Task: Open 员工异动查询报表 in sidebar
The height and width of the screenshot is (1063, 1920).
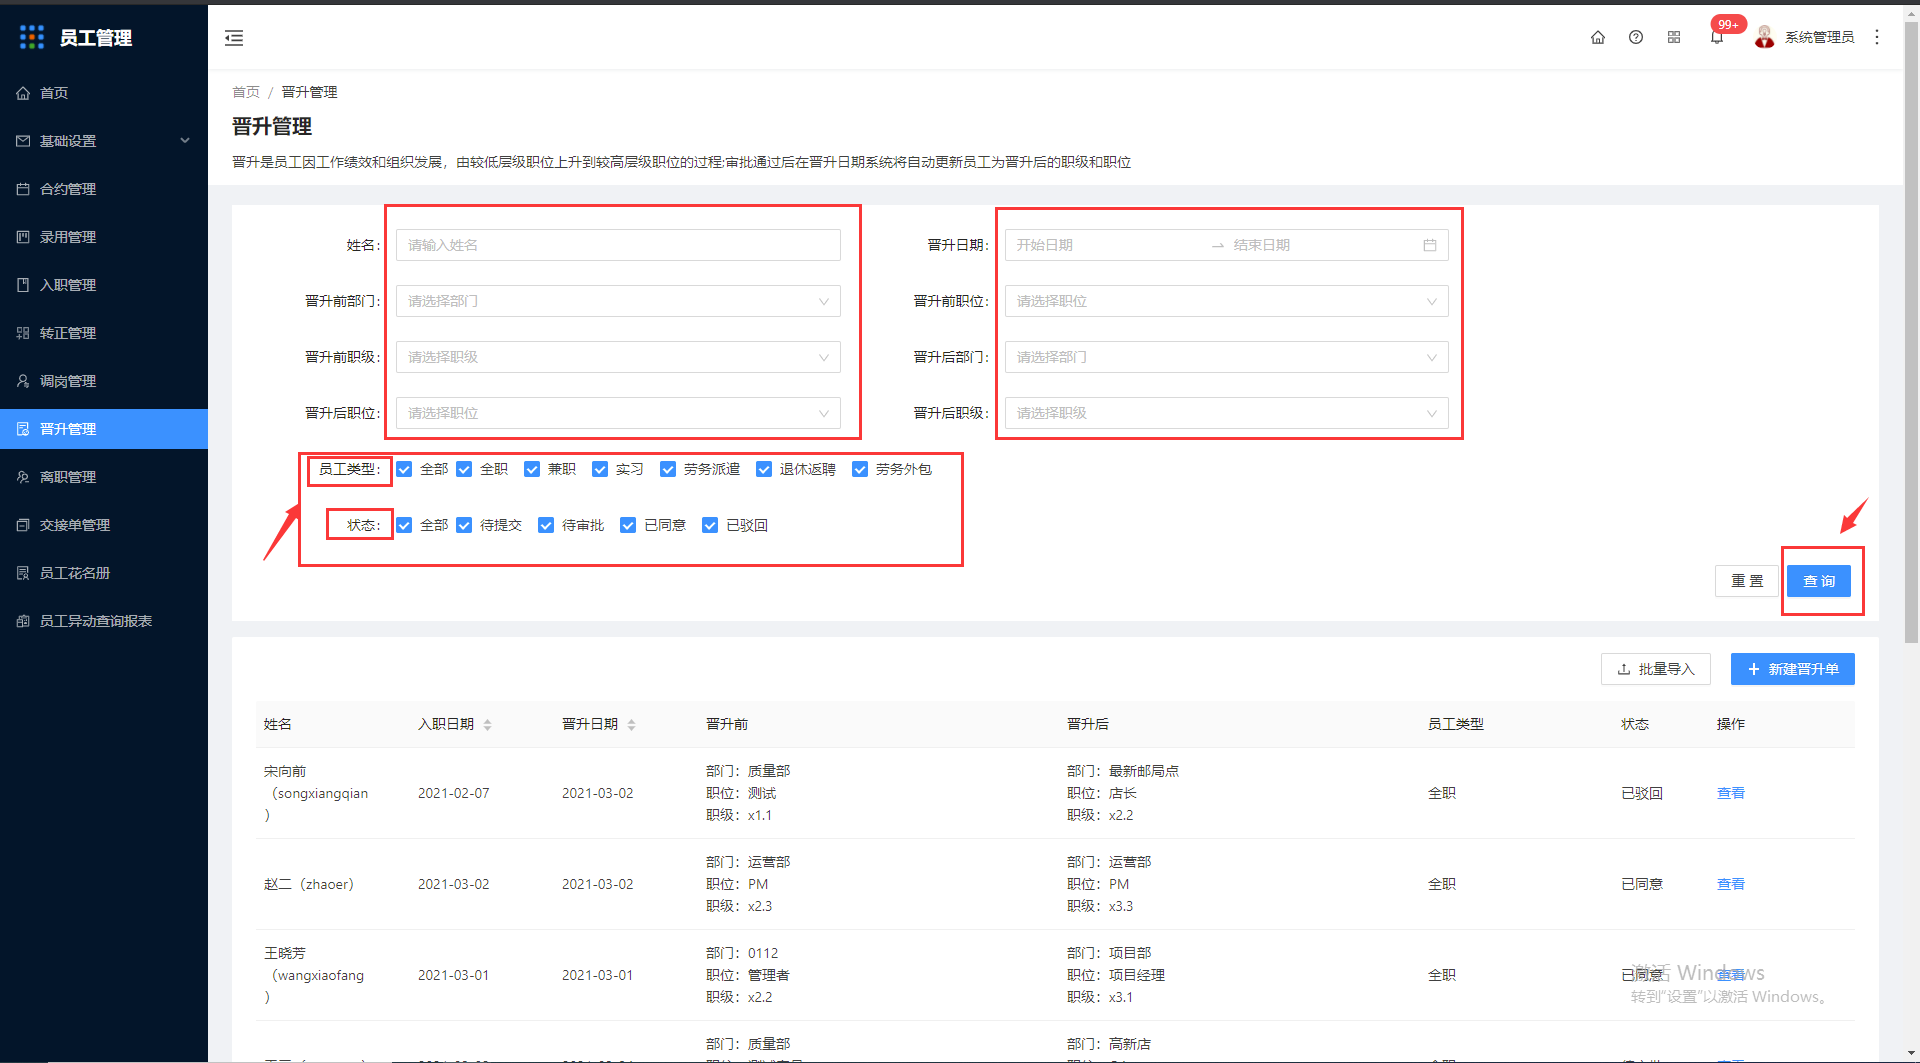Action: pos(104,621)
